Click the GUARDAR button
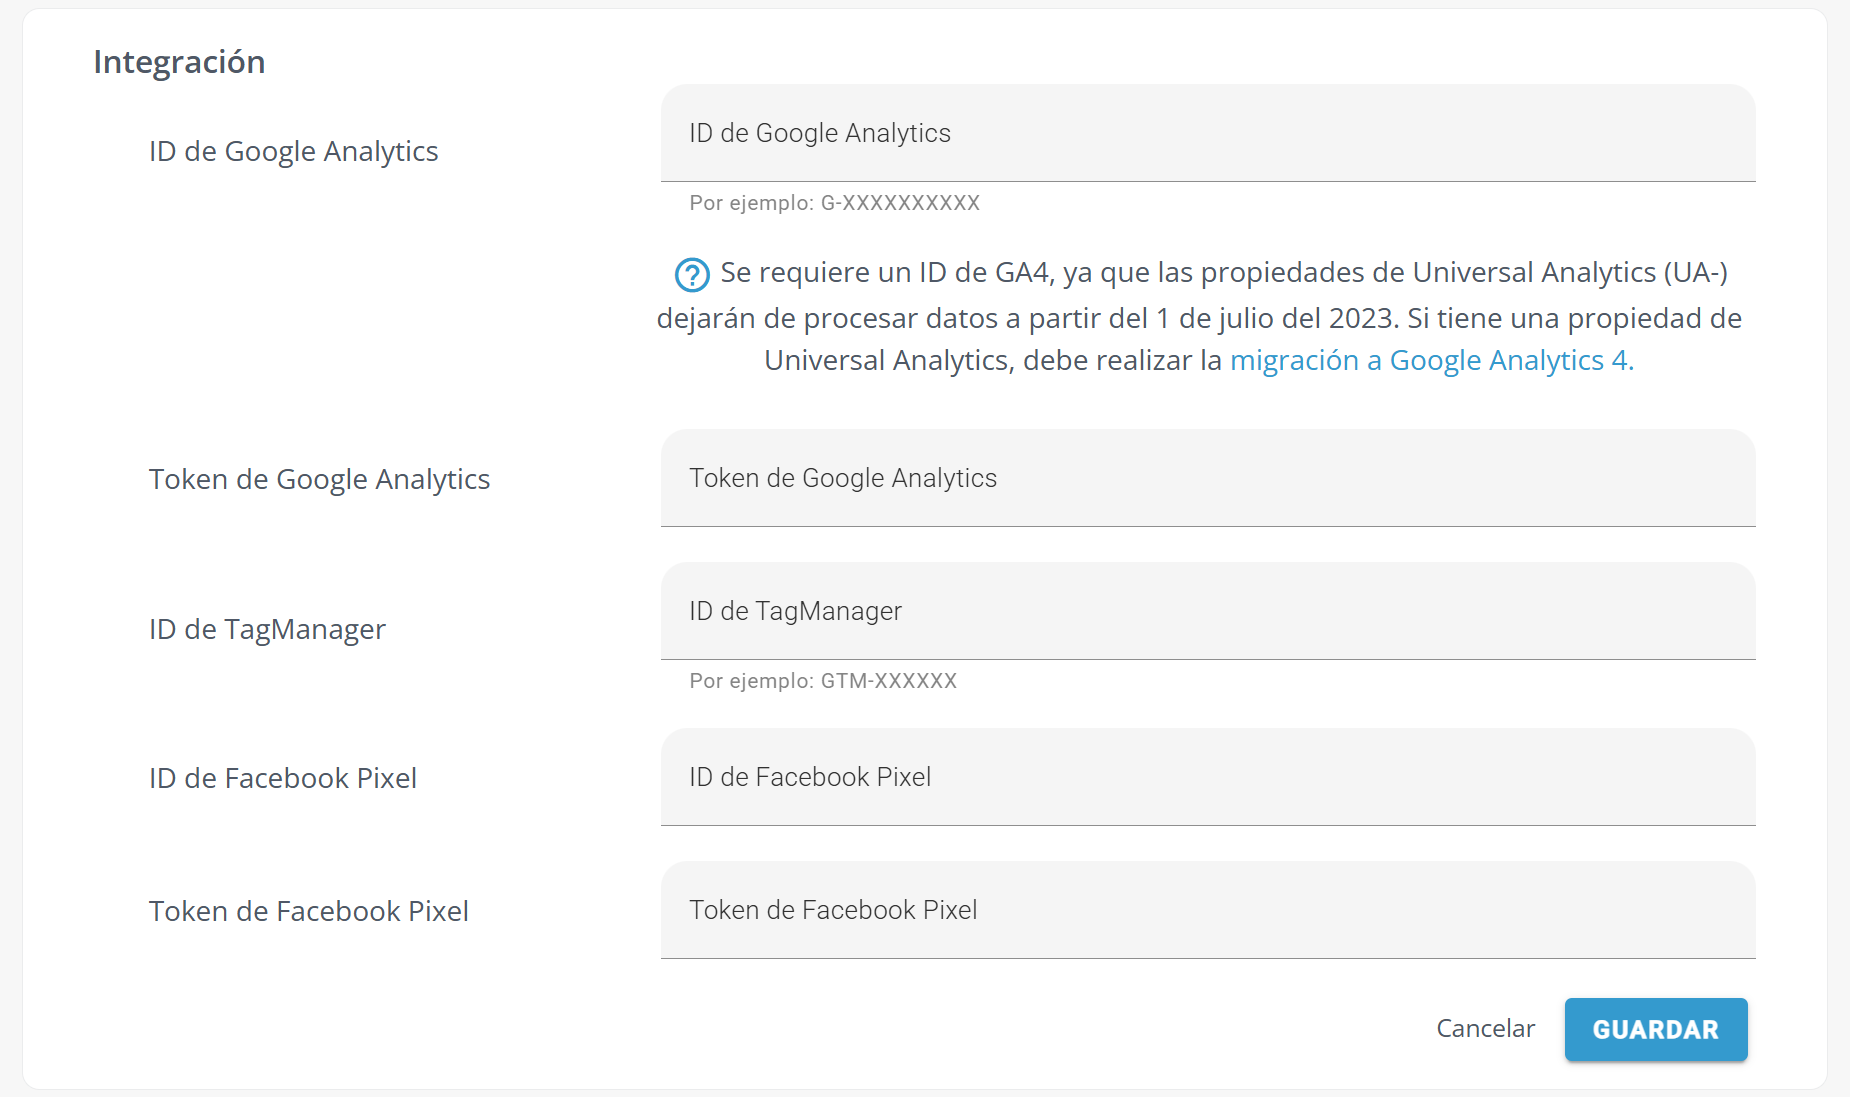The width and height of the screenshot is (1850, 1097). click(1656, 1029)
